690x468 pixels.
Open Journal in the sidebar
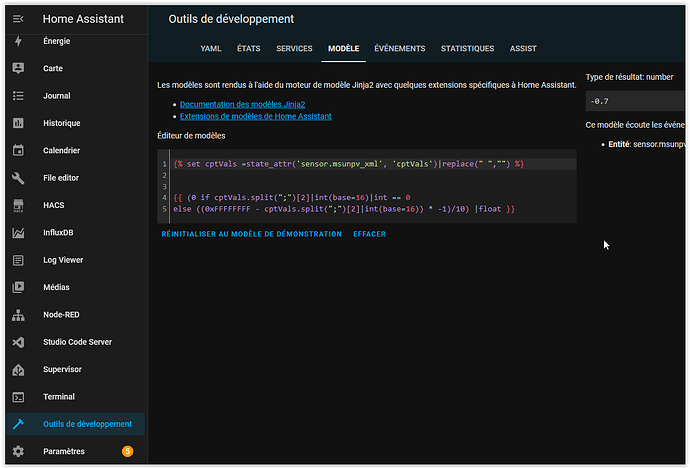click(56, 96)
